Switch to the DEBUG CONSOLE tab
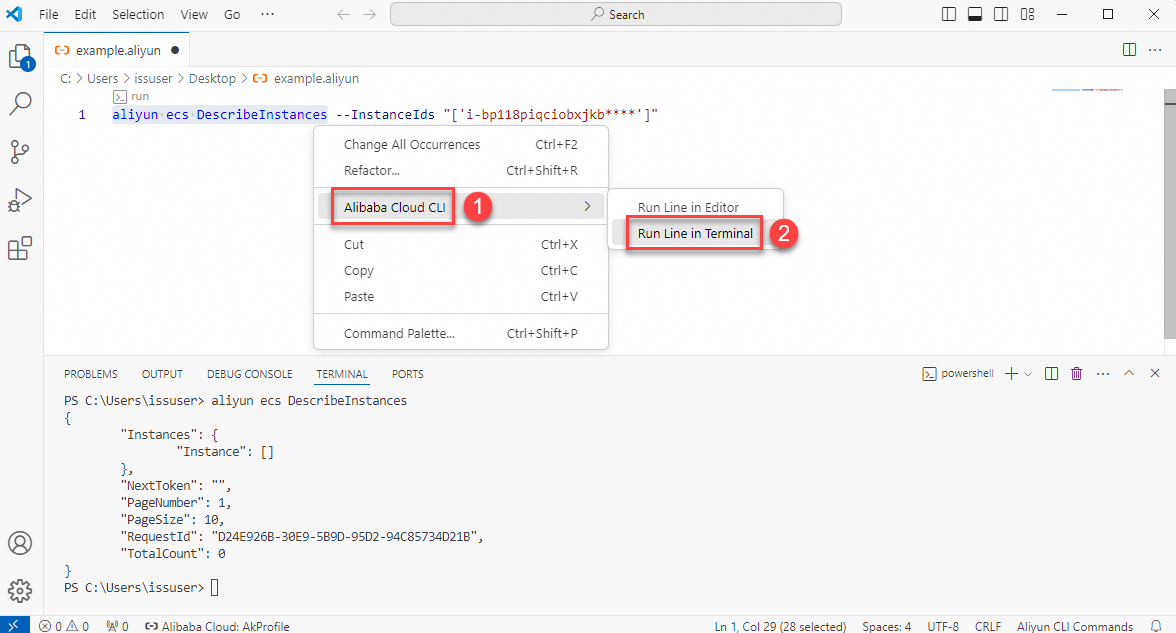The image size is (1176, 633). point(250,374)
